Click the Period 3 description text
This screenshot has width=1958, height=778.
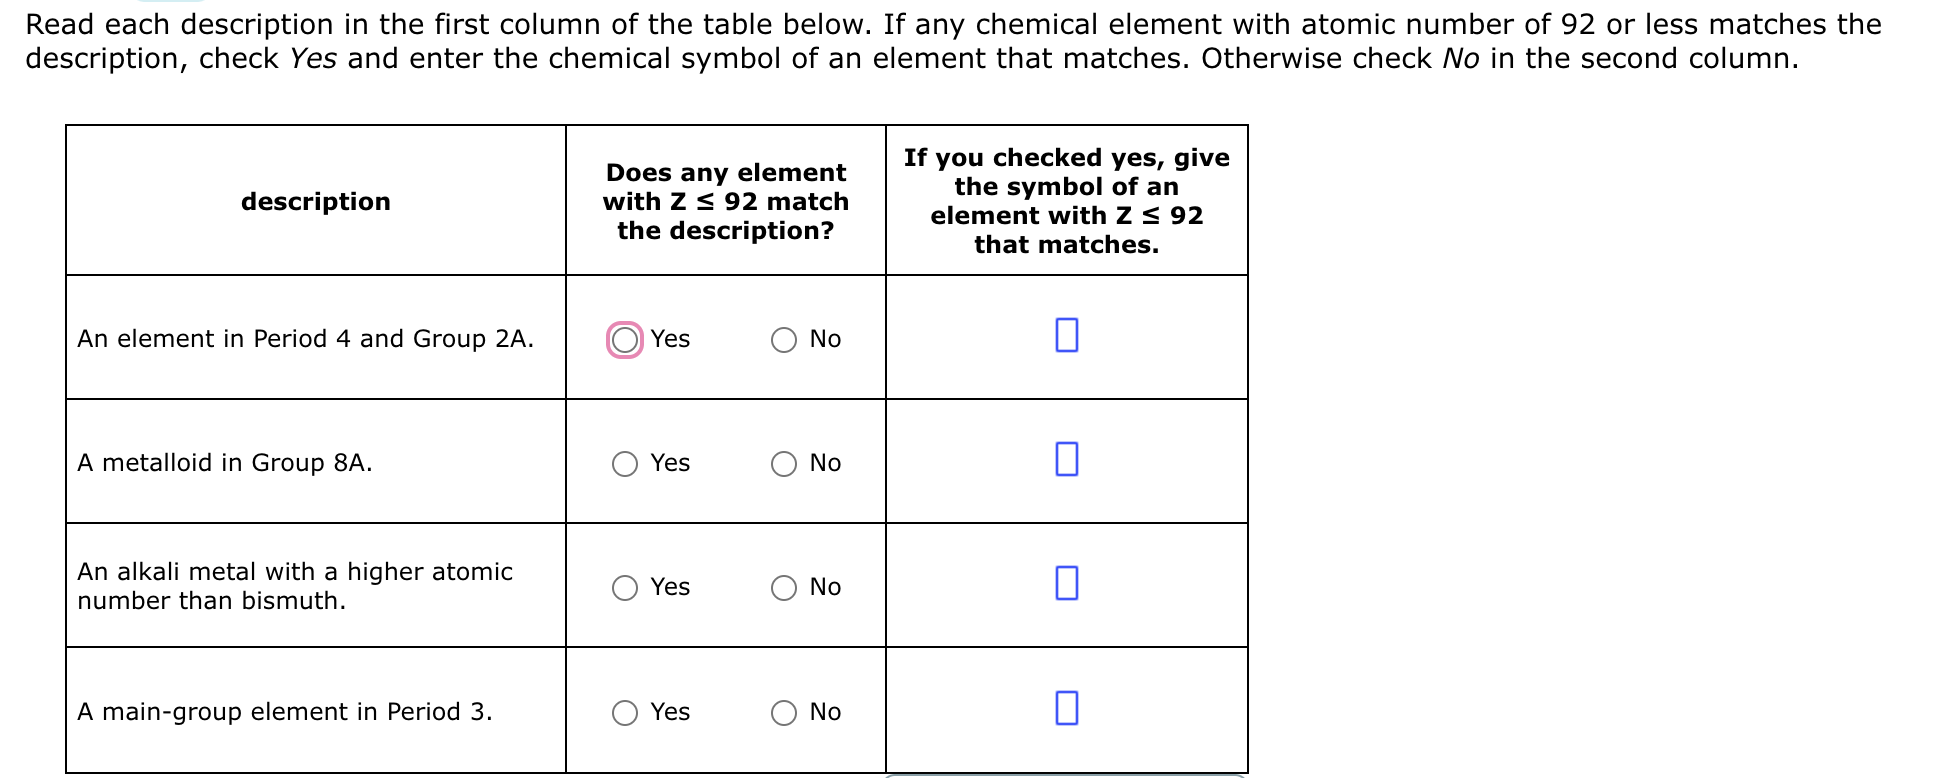coord(284,712)
